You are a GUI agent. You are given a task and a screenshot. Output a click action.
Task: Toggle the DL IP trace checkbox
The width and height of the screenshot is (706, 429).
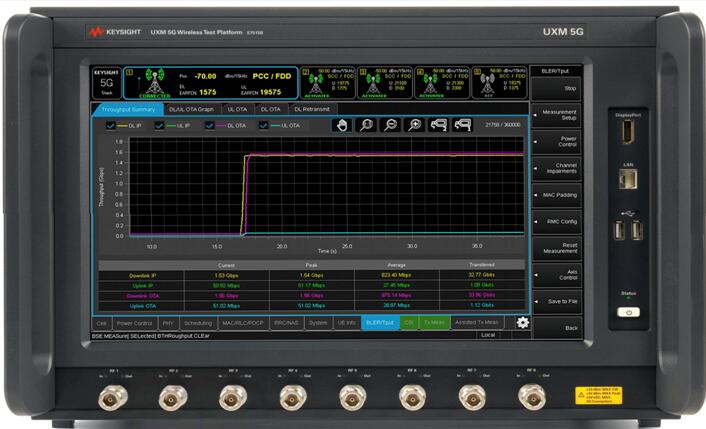pyautogui.click(x=111, y=126)
